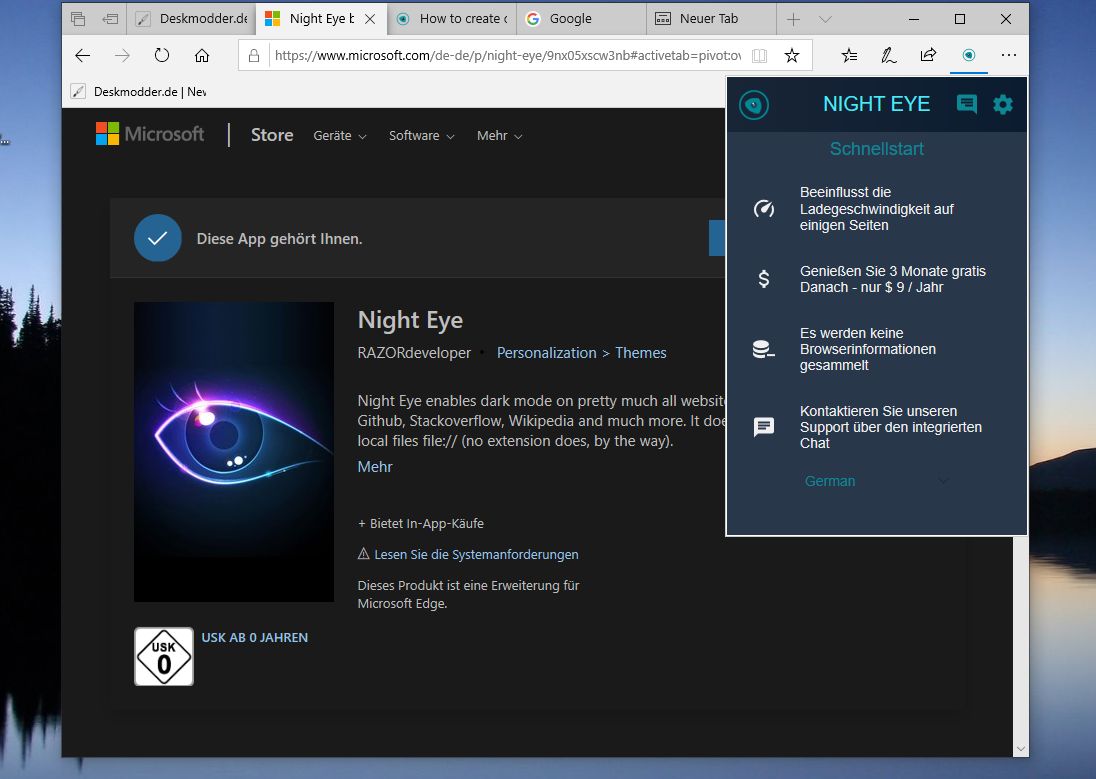The height and width of the screenshot is (779, 1096).
Task: Click the page scrollbar down arrow
Action: 1021,748
